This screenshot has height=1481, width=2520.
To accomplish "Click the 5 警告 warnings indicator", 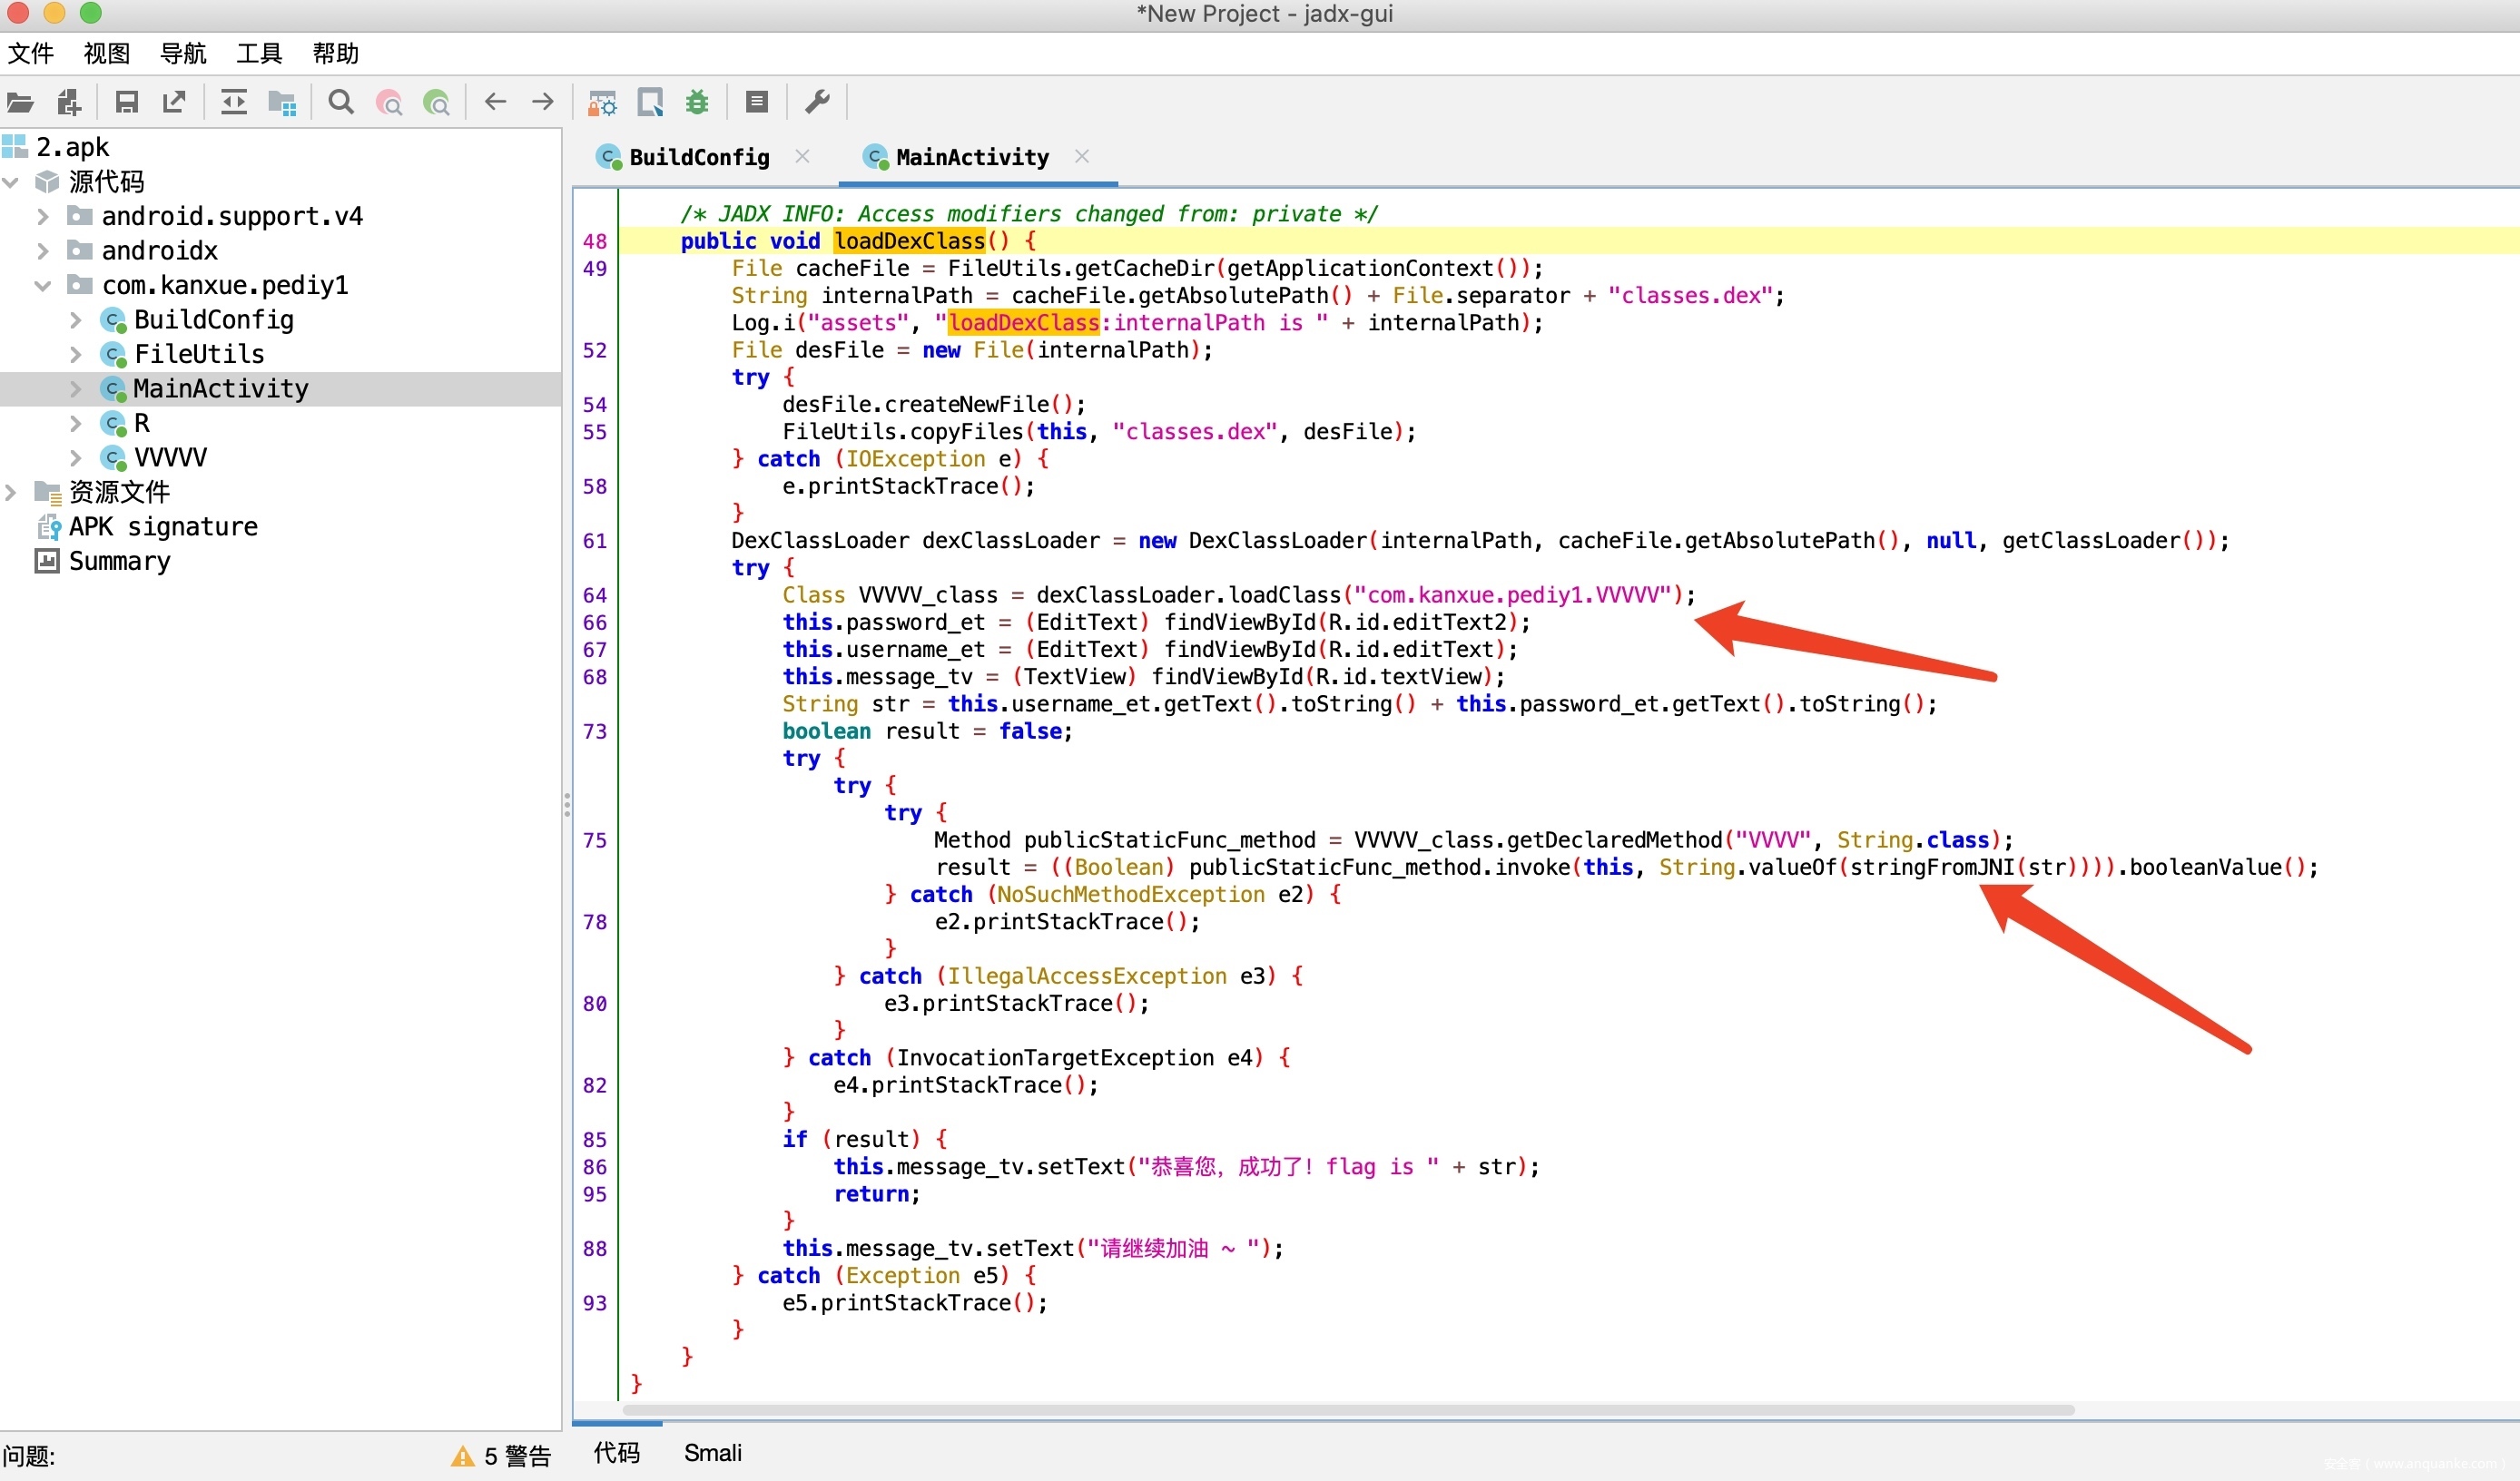I will pyautogui.click(x=502, y=1456).
